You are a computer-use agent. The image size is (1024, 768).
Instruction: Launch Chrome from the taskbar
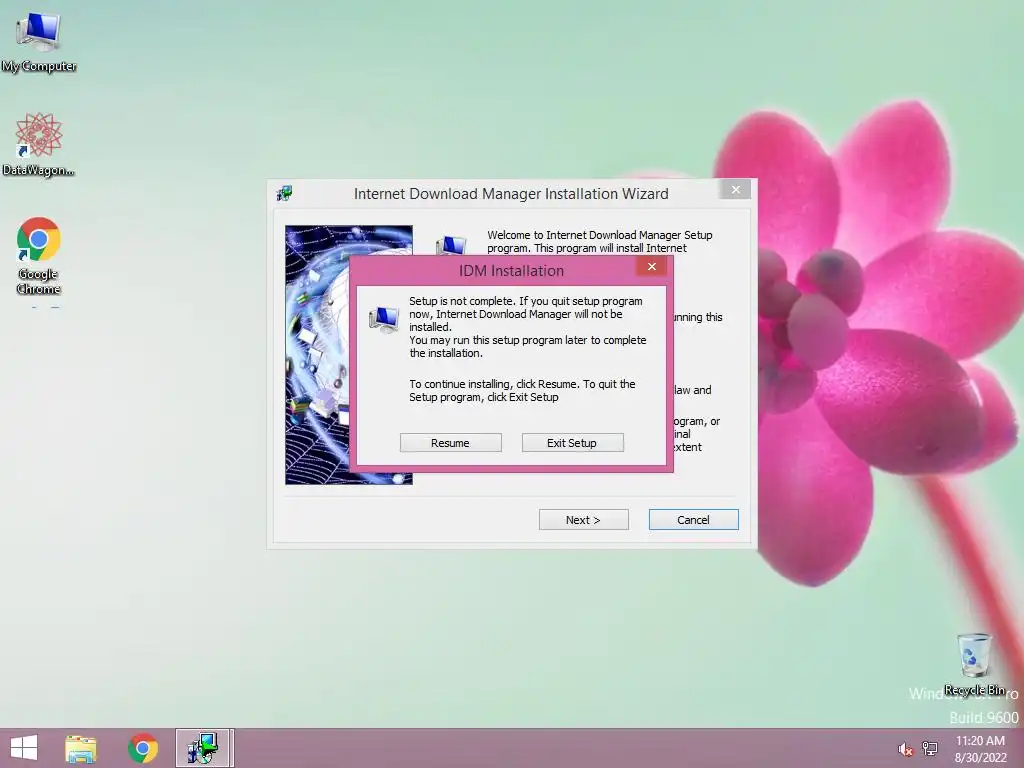[x=143, y=748]
